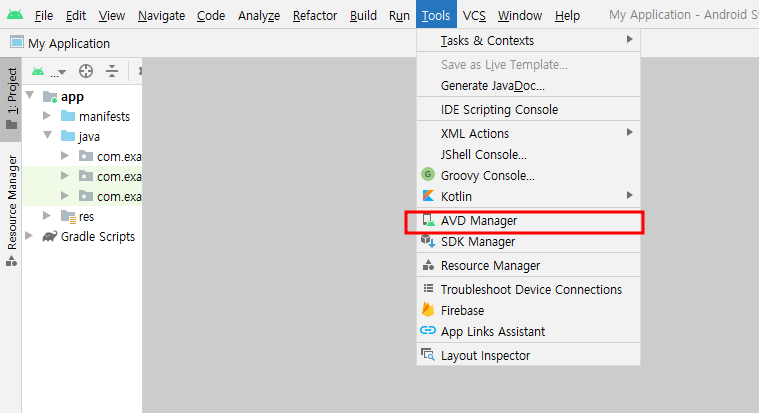Open the VCS menu
This screenshot has height=413, width=759.
[474, 16]
